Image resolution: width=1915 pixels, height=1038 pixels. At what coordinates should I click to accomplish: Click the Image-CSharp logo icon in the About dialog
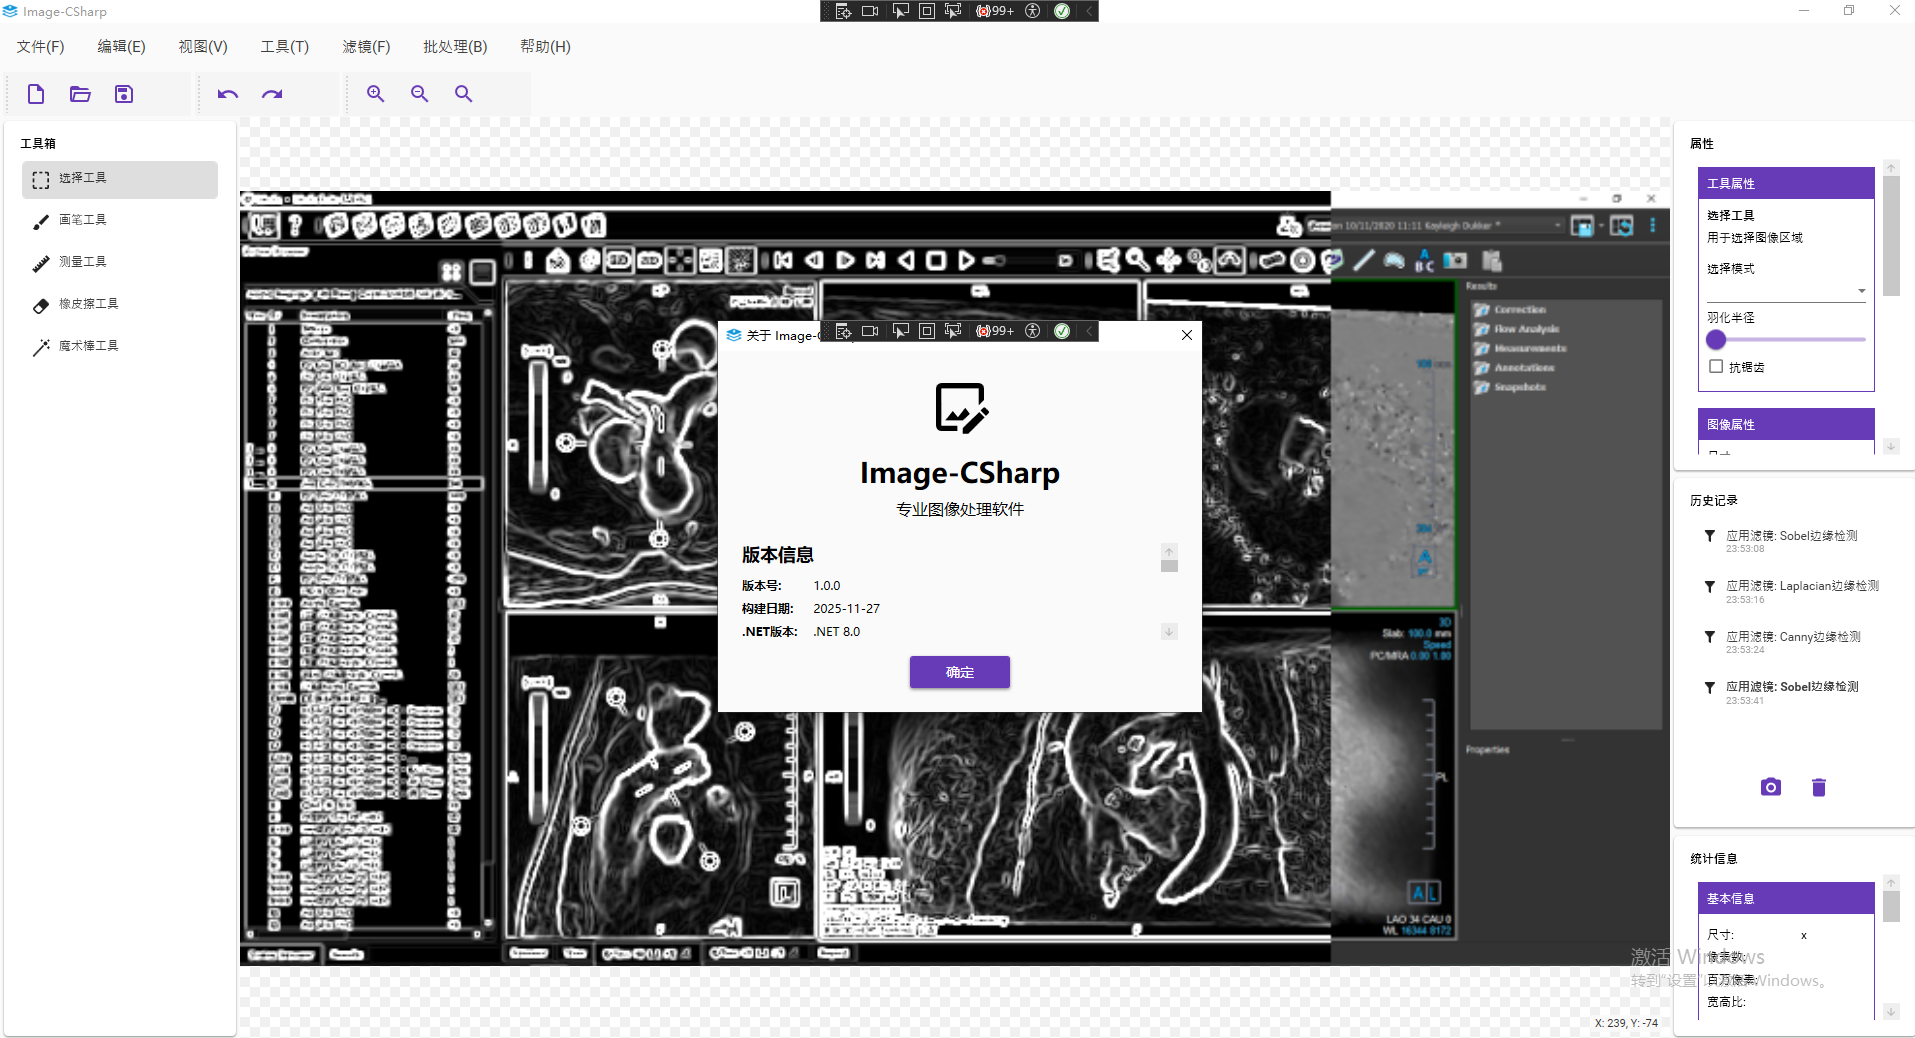pyautogui.click(x=960, y=408)
